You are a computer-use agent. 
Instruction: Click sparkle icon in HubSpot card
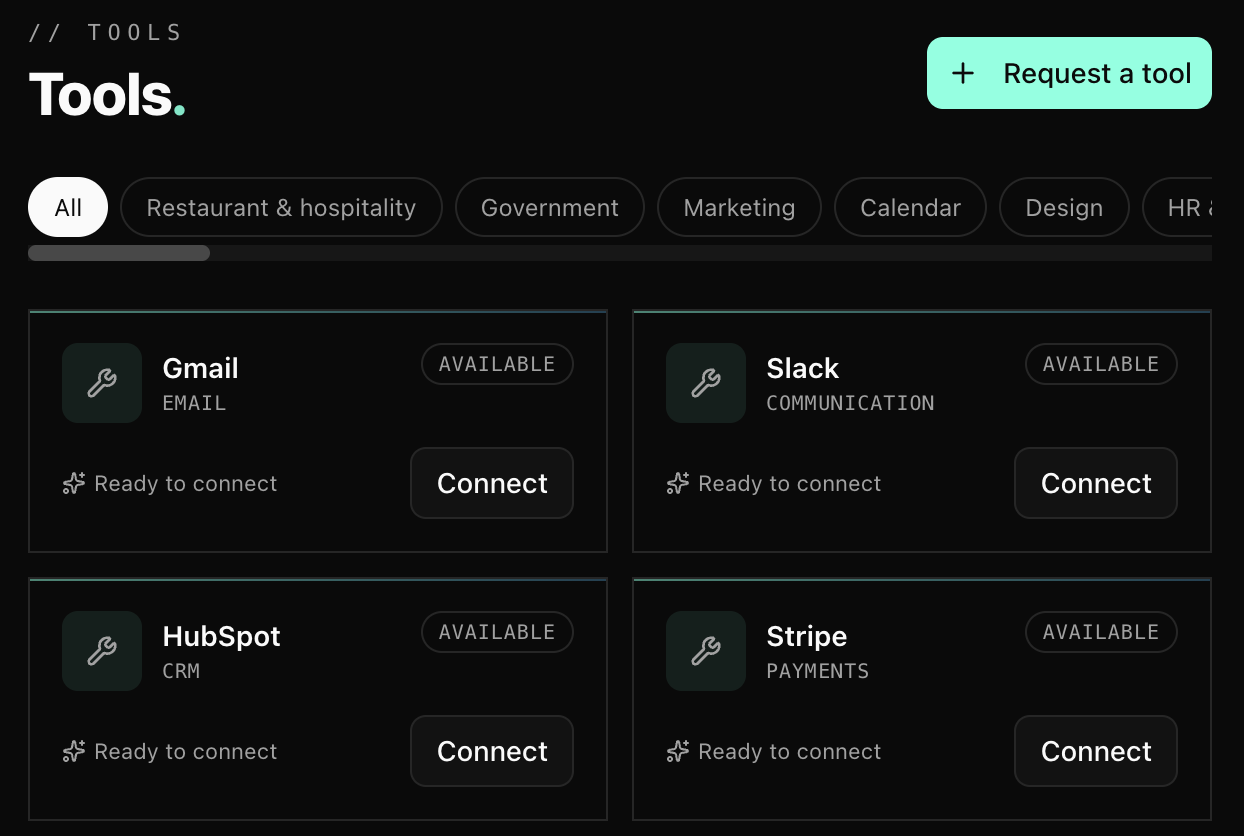pos(74,752)
